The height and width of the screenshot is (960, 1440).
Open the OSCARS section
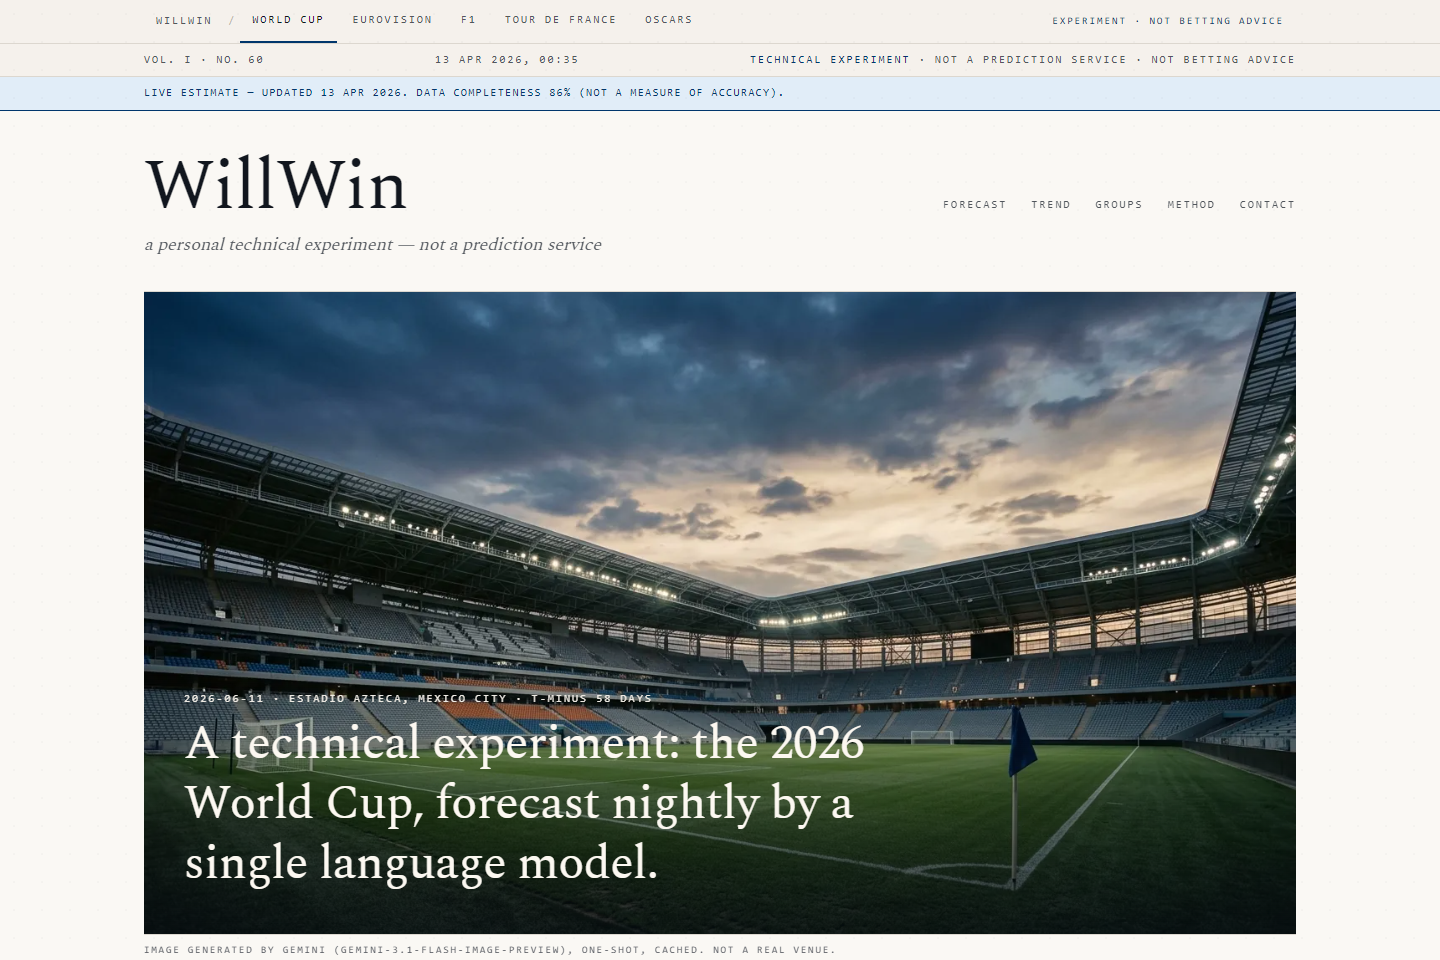pos(668,20)
